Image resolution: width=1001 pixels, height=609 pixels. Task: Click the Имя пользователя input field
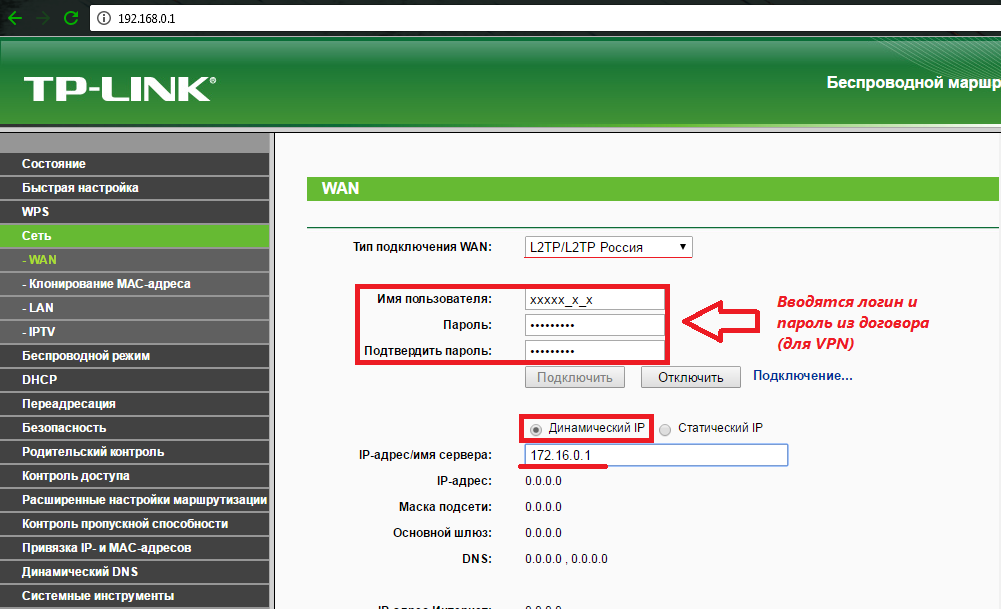pyautogui.click(x=594, y=299)
